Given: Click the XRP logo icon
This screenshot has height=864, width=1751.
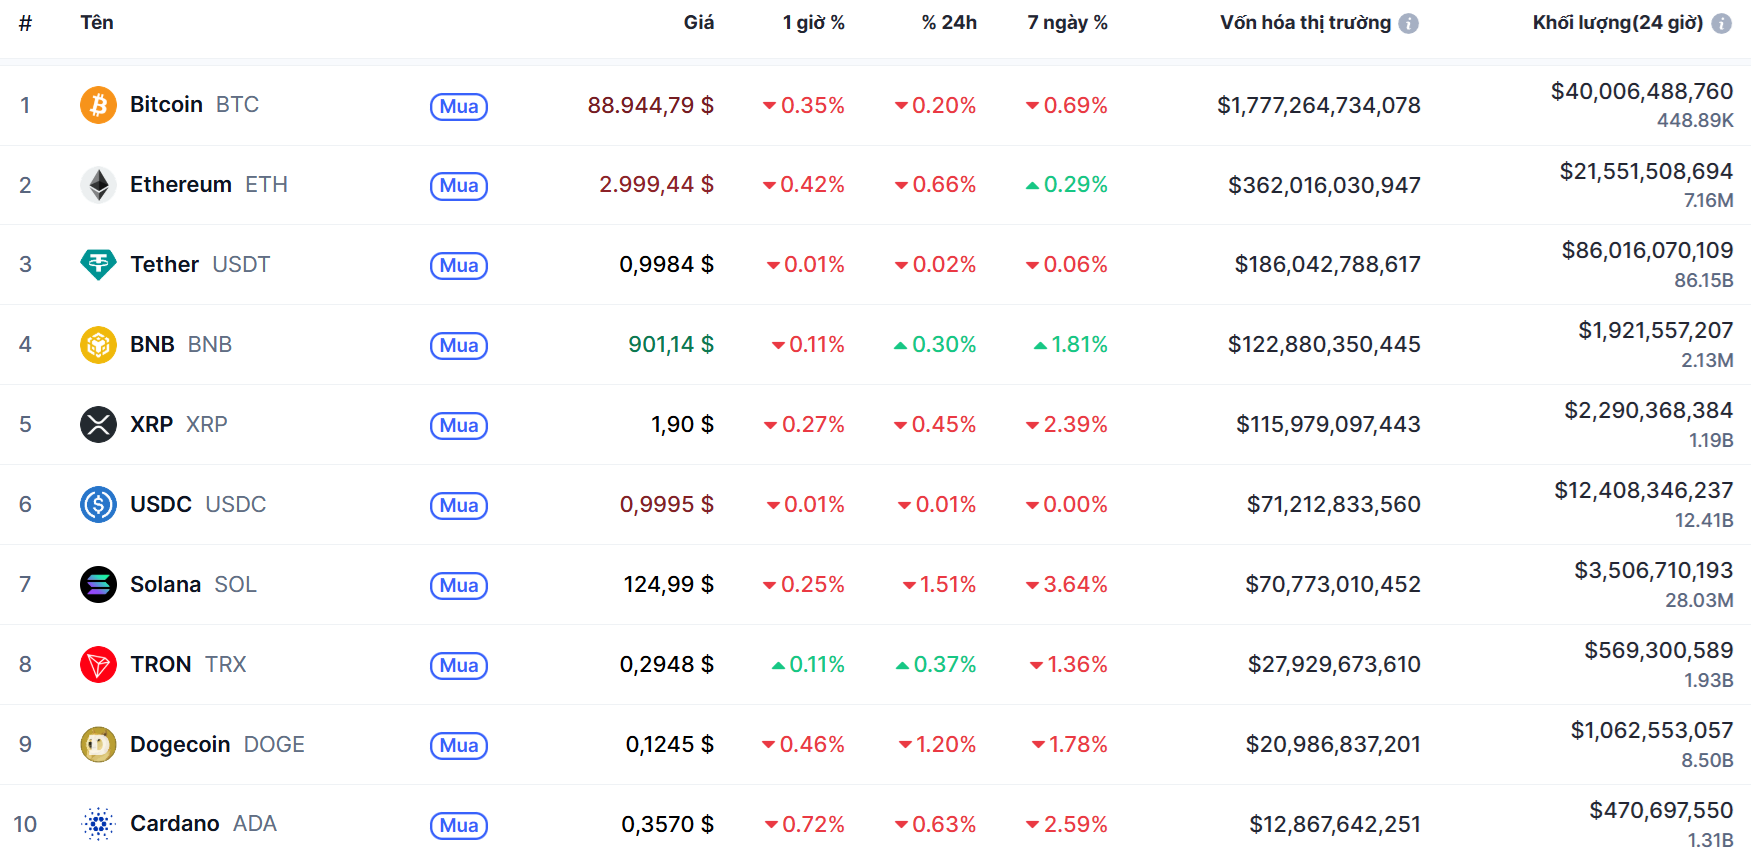Looking at the screenshot, I should tap(98, 425).
